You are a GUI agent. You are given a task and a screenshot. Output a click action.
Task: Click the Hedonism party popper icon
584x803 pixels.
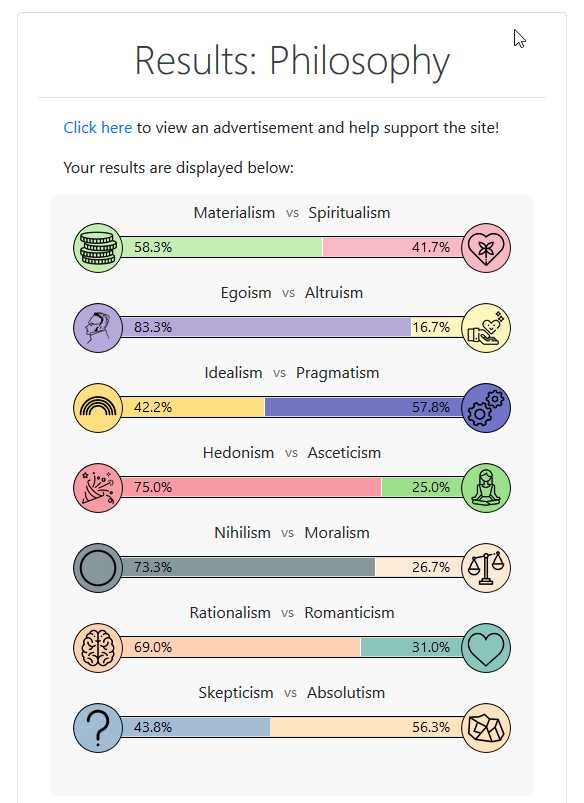click(98, 488)
